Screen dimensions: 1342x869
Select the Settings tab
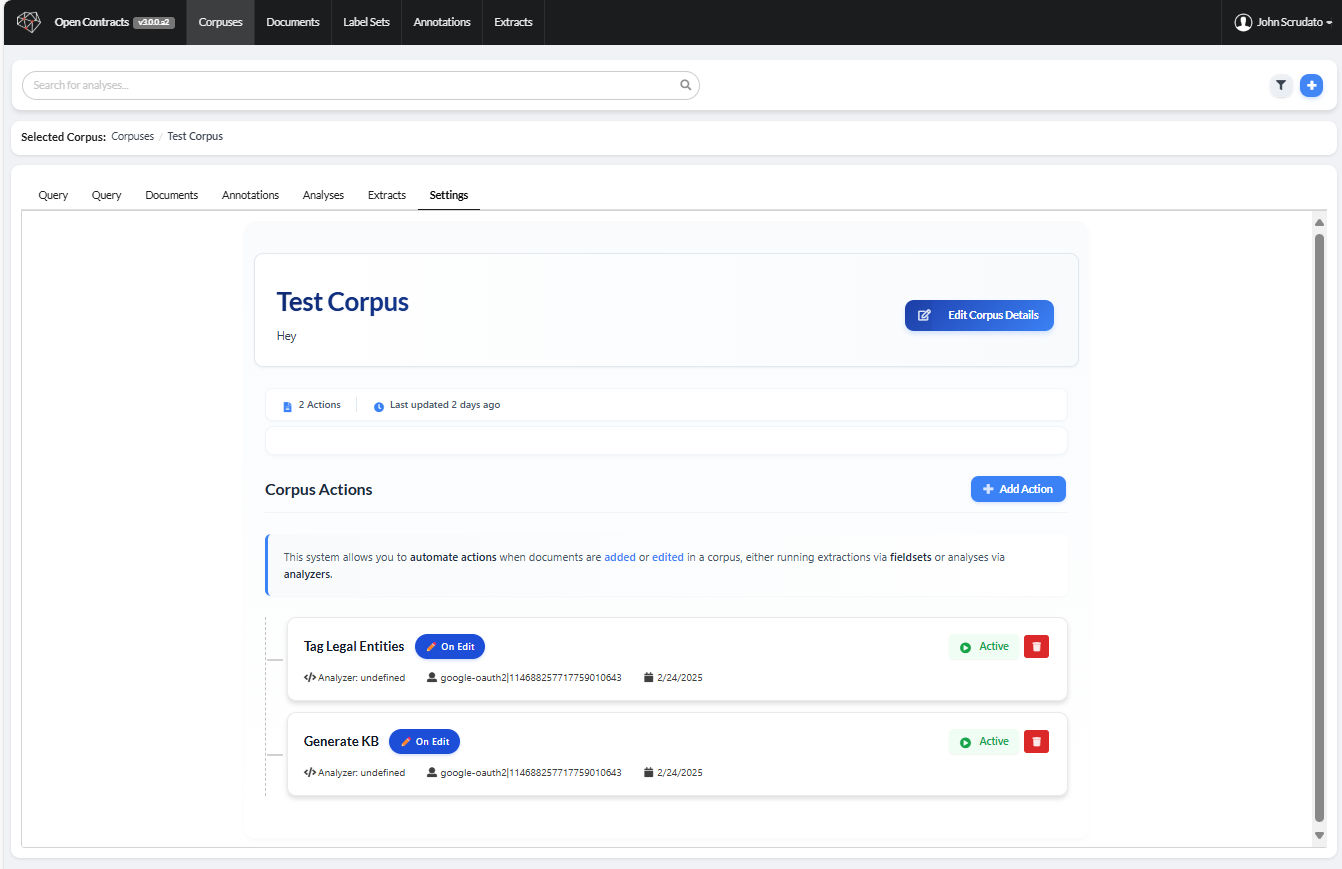point(449,195)
